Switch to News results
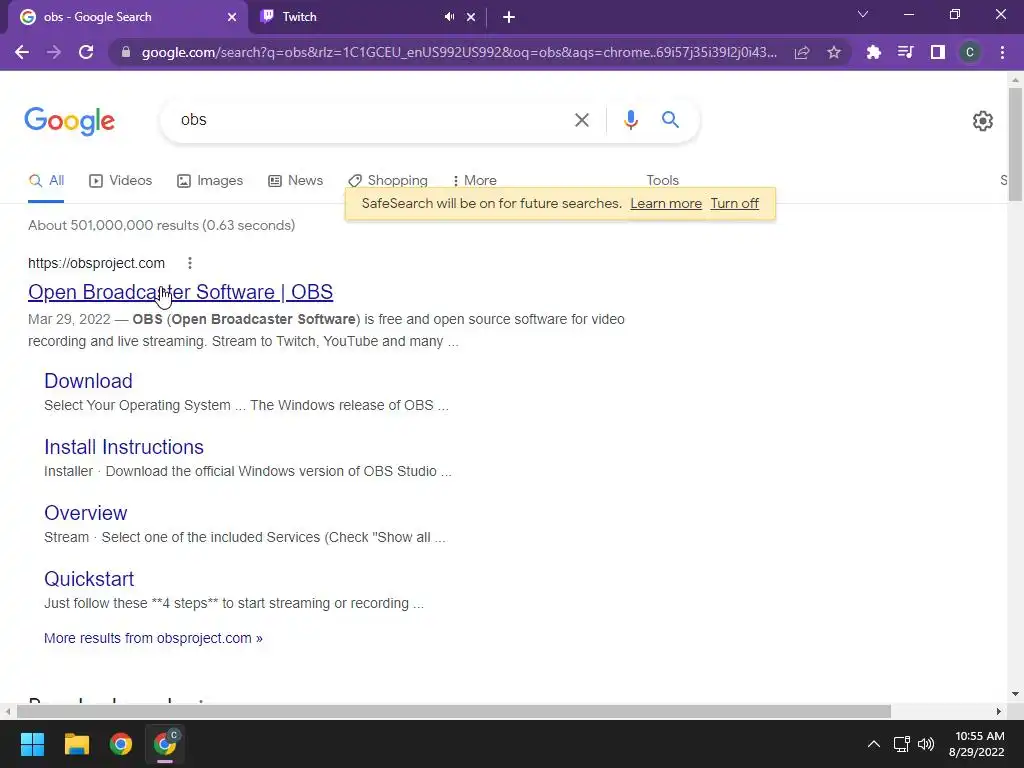The image size is (1024, 768). [295, 180]
